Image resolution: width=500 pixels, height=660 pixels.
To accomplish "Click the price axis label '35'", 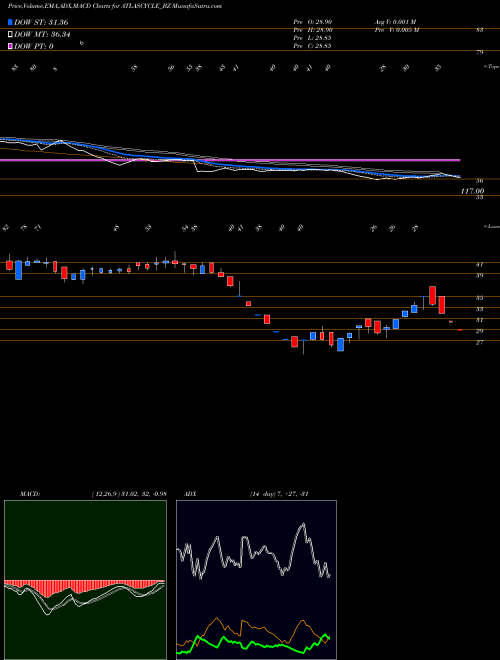I will [x=479, y=298].
